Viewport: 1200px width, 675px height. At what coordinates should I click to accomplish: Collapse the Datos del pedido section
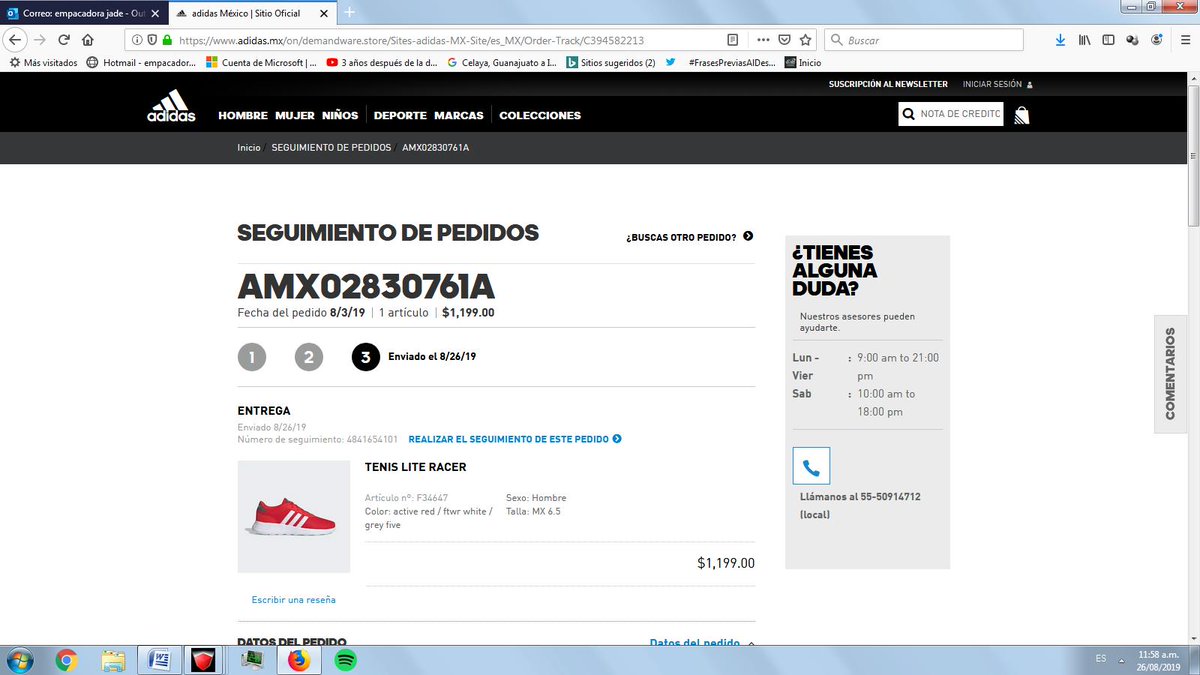tap(702, 643)
